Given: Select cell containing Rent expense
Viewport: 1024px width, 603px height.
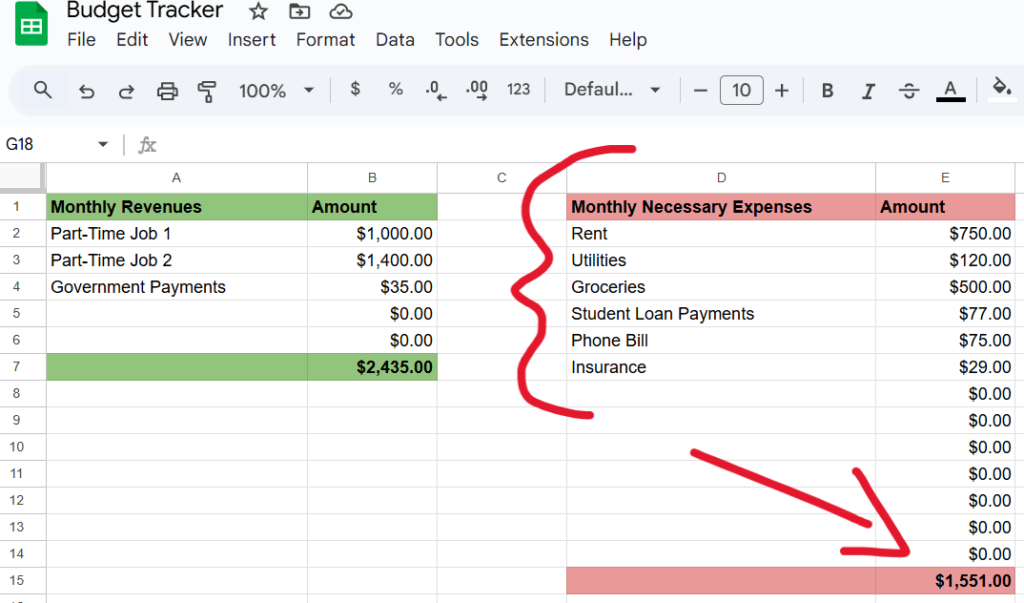Looking at the screenshot, I should coord(721,233).
